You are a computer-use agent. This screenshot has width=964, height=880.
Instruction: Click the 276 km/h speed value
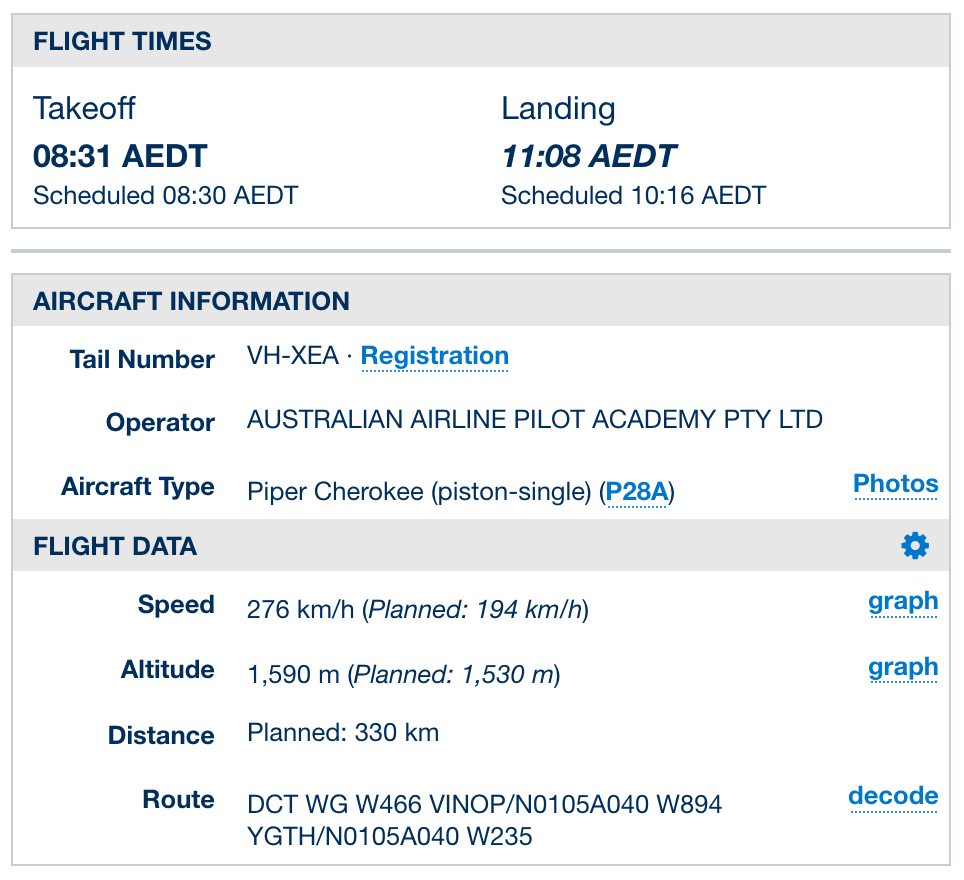pos(300,609)
